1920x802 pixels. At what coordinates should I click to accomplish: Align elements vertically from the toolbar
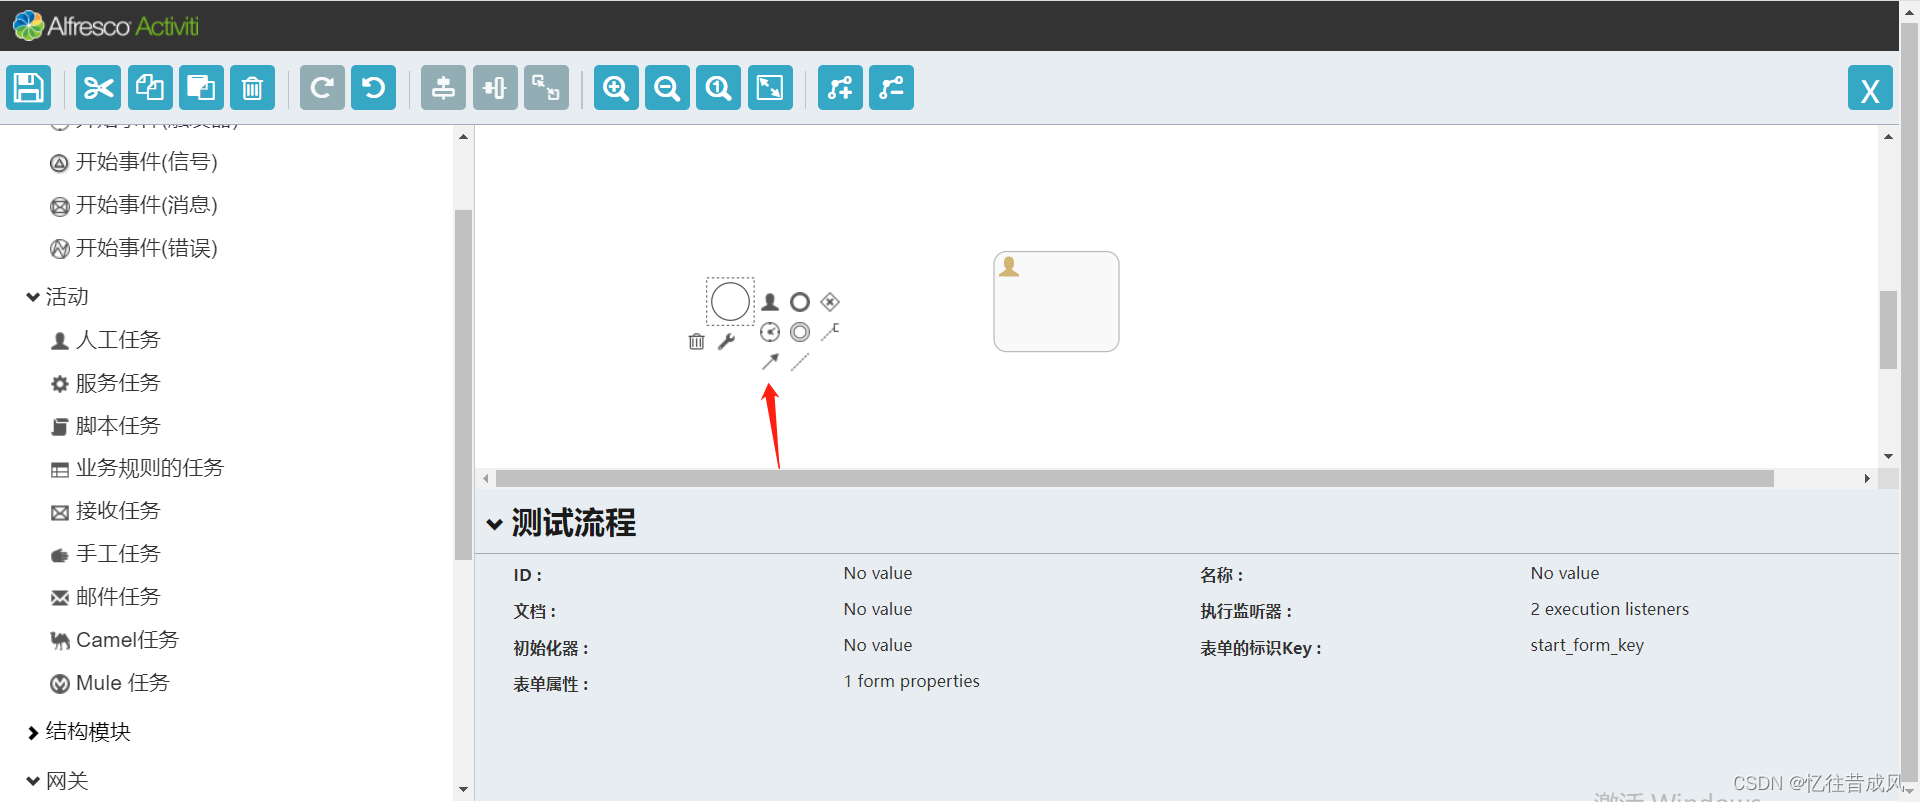tap(443, 88)
